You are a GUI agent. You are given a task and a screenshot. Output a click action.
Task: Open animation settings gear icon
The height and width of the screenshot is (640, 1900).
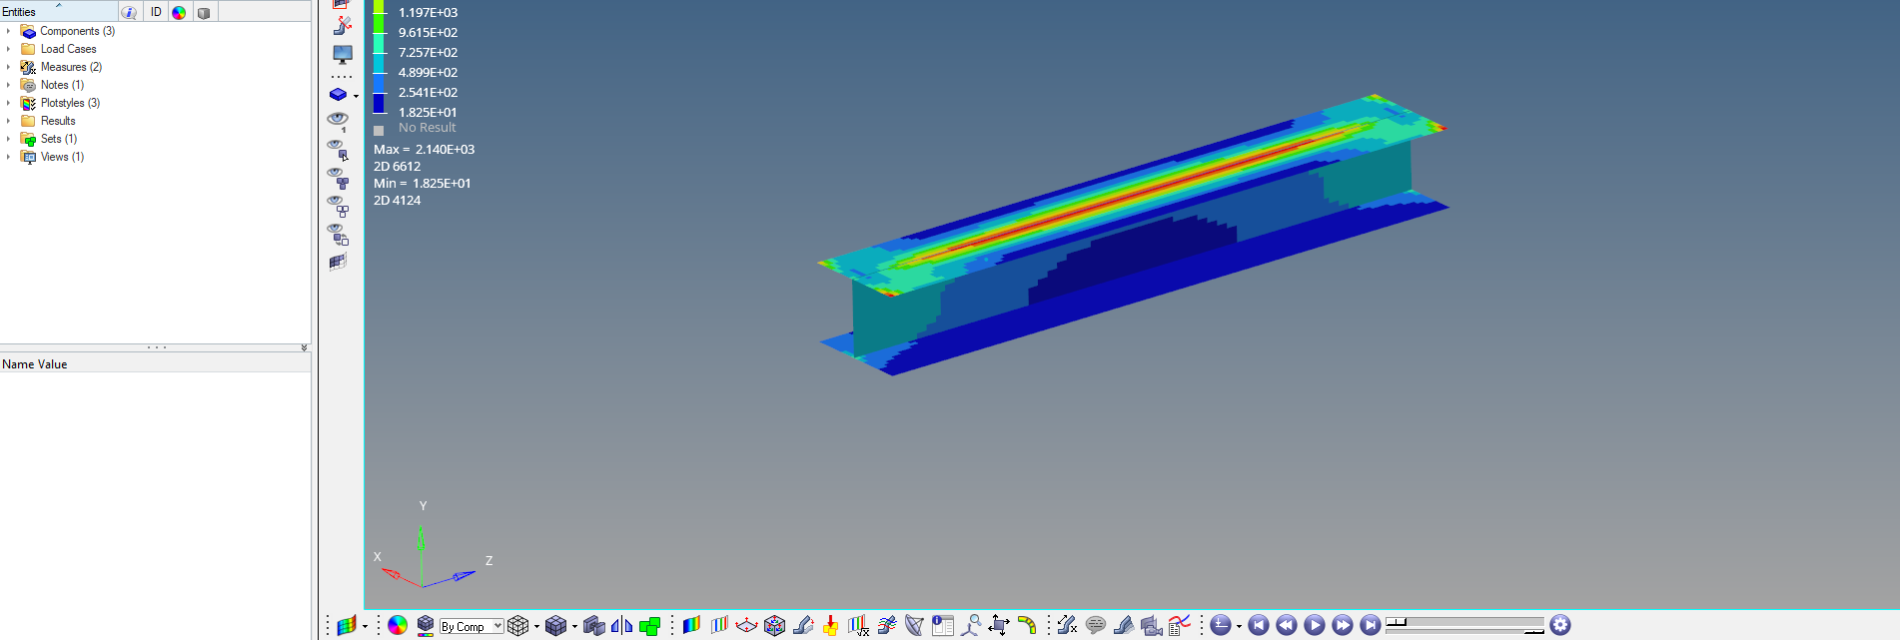tap(1560, 626)
